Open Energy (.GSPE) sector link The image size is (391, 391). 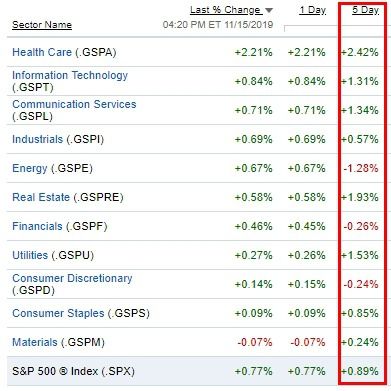30,168
